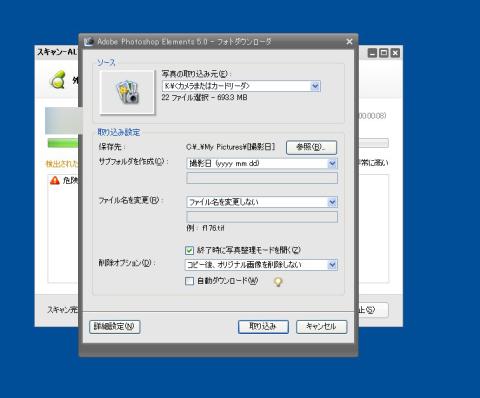Close the Photo Downloader dialog
This screenshot has height=398, width=480.
point(349,42)
